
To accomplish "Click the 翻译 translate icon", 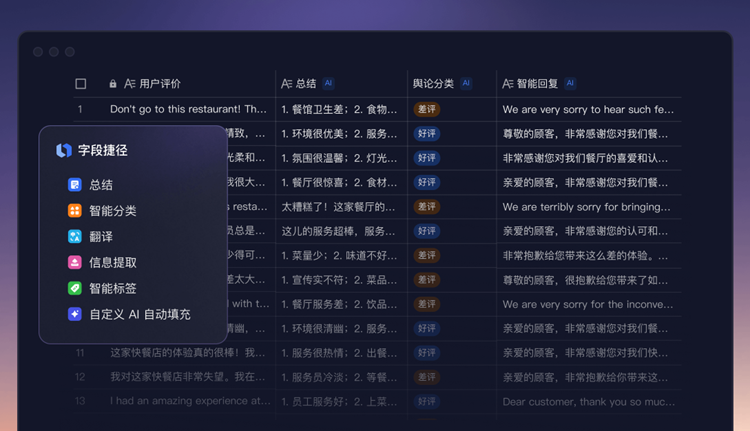I will pyautogui.click(x=75, y=236).
